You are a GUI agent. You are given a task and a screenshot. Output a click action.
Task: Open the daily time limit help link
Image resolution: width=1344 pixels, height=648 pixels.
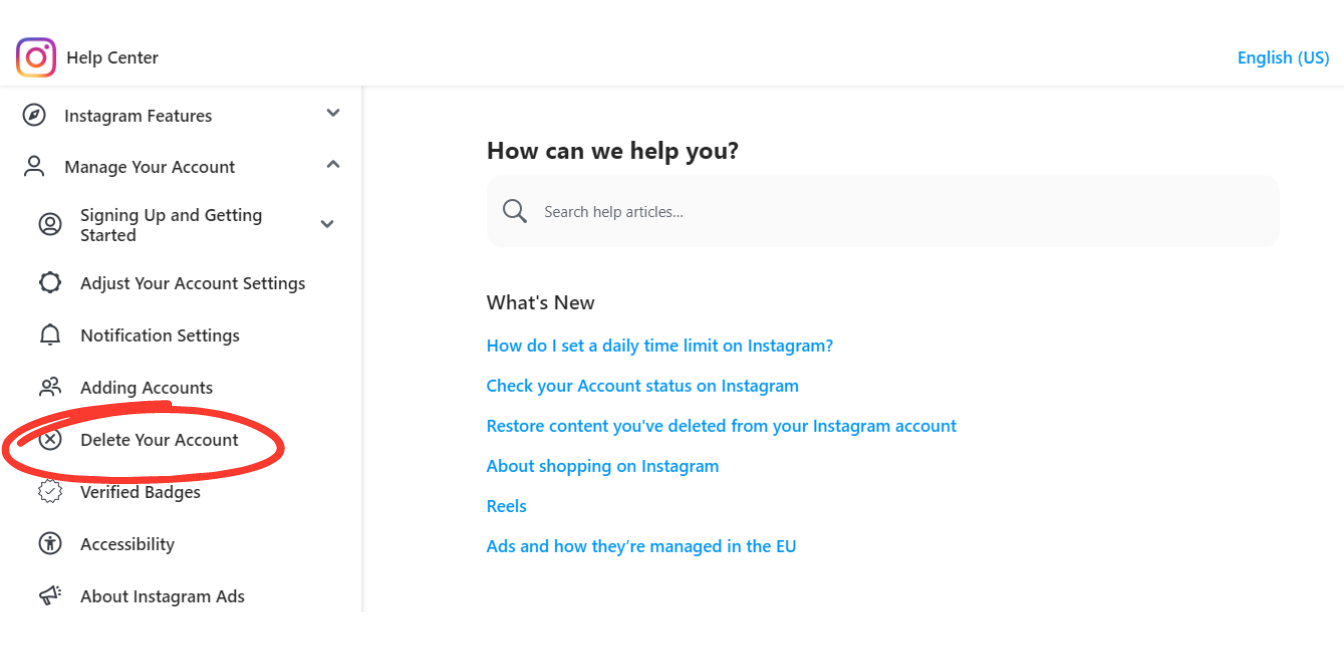point(660,346)
